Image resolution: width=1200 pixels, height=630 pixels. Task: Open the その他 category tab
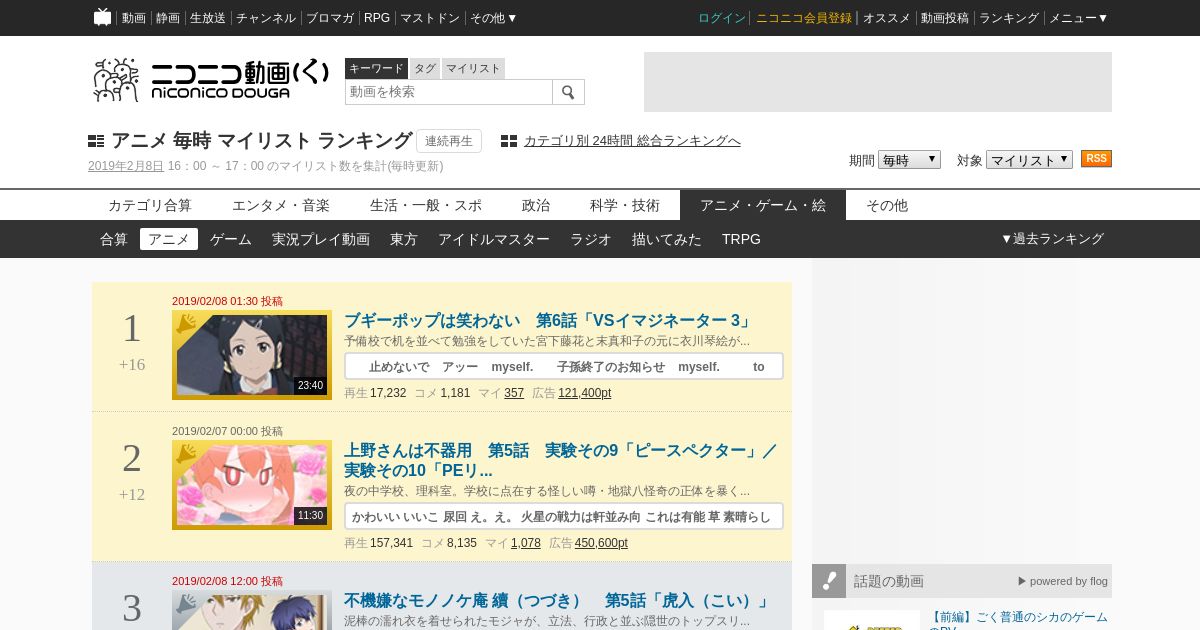pyautogui.click(x=887, y=205)
